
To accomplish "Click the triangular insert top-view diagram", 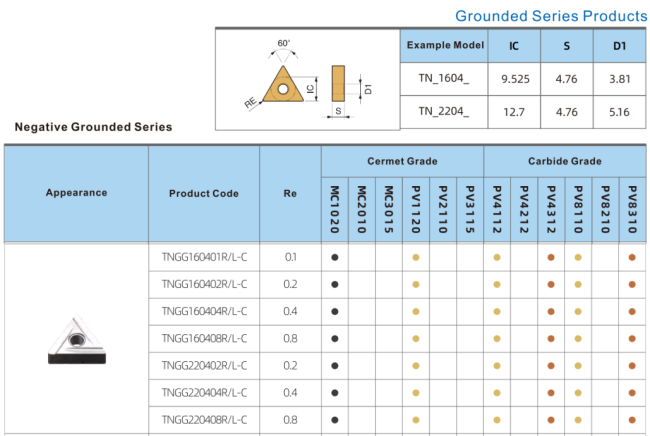I will point(281,84).
